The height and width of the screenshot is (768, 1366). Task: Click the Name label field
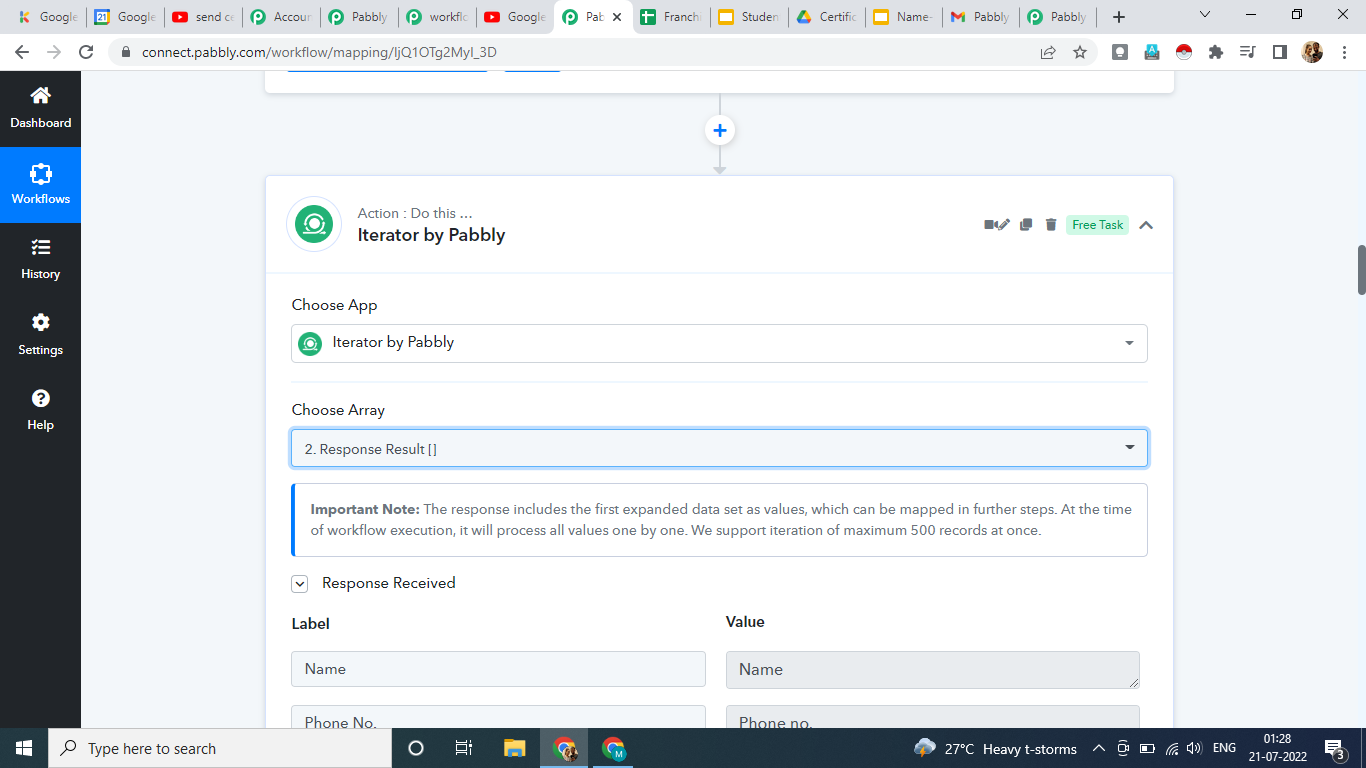(x=498, y=669)
